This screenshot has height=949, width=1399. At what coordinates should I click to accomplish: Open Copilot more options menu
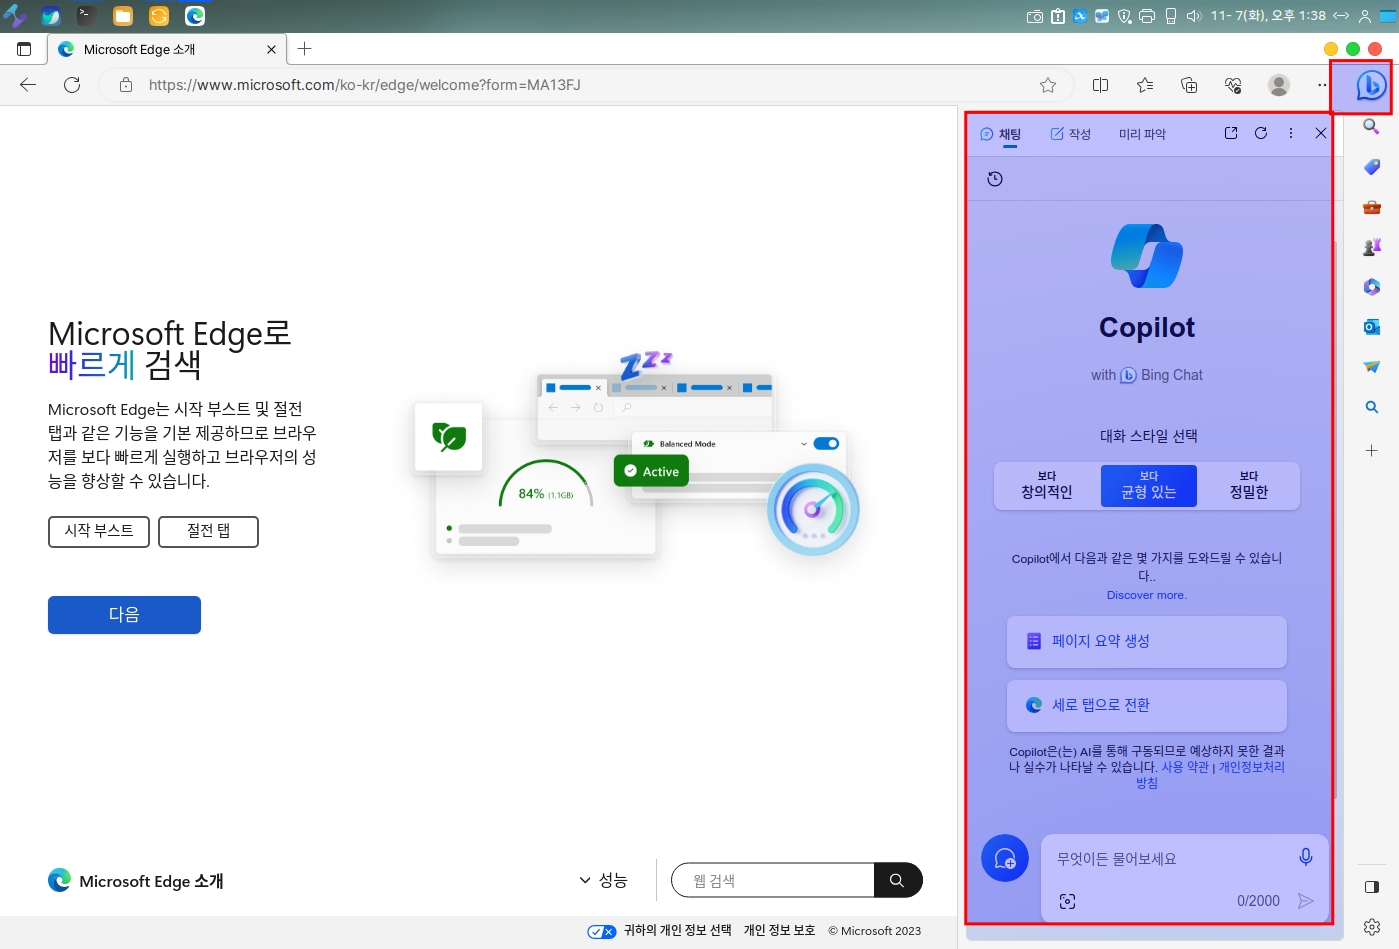click(x=1291, y=133)
